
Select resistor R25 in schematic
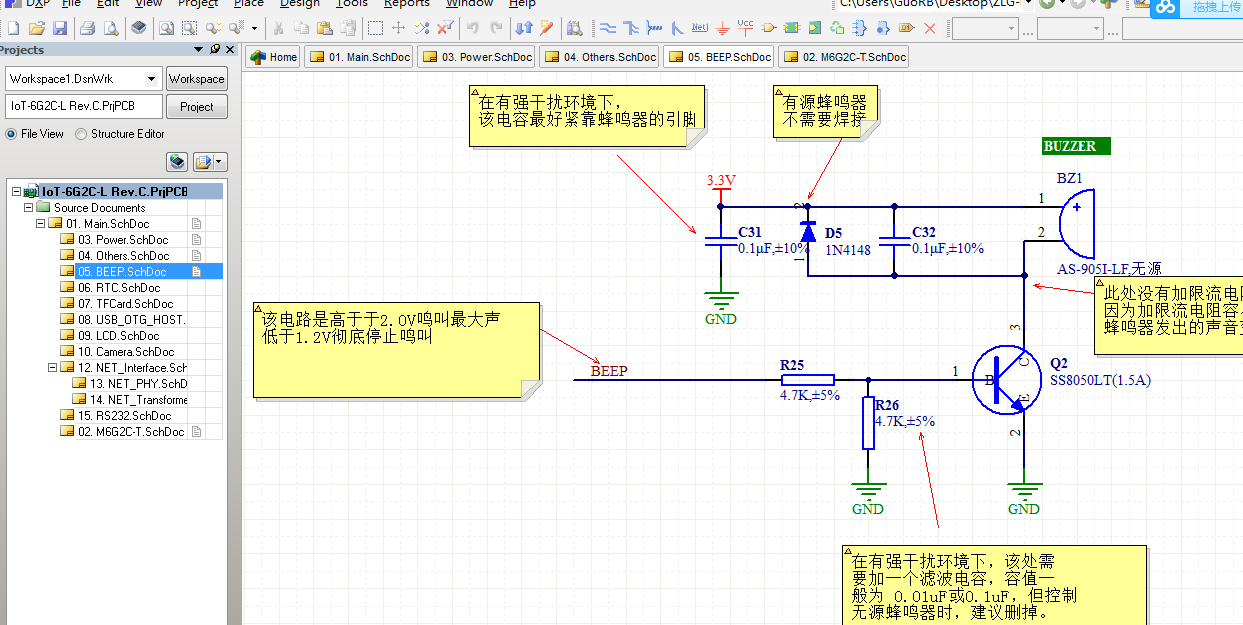coord(807,379)
